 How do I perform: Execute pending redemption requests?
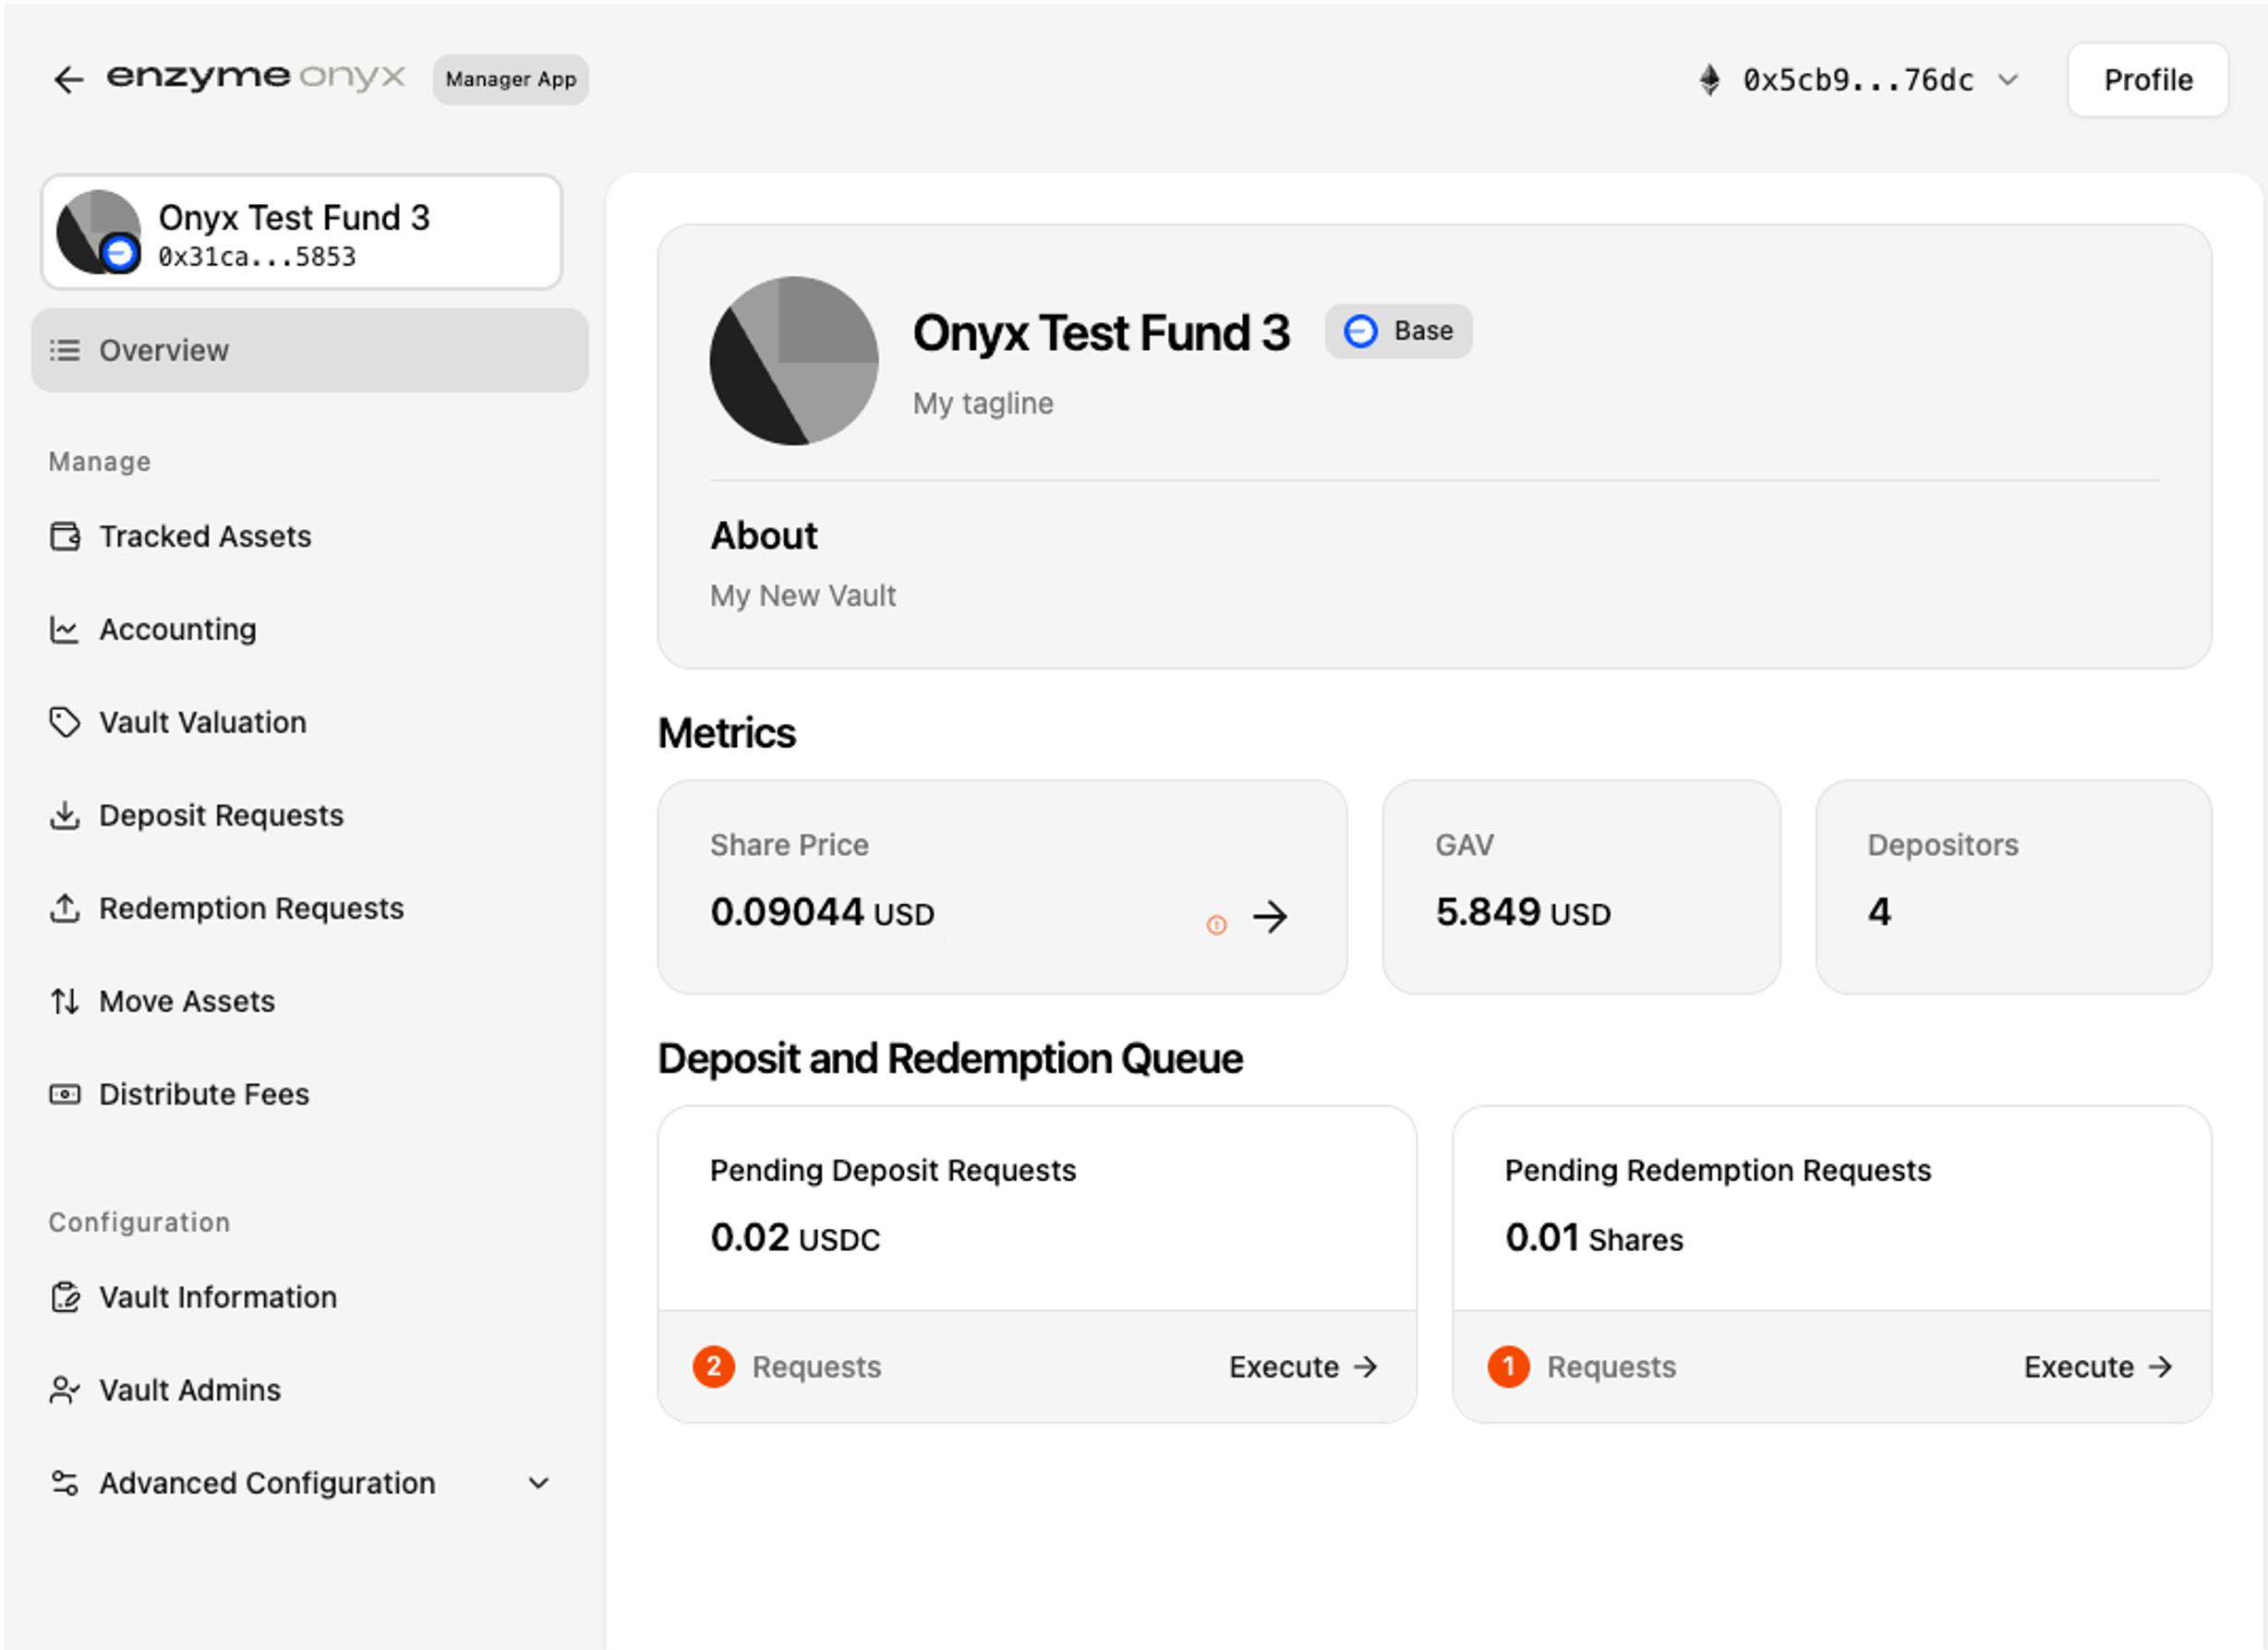(x=2097, y=1367)
